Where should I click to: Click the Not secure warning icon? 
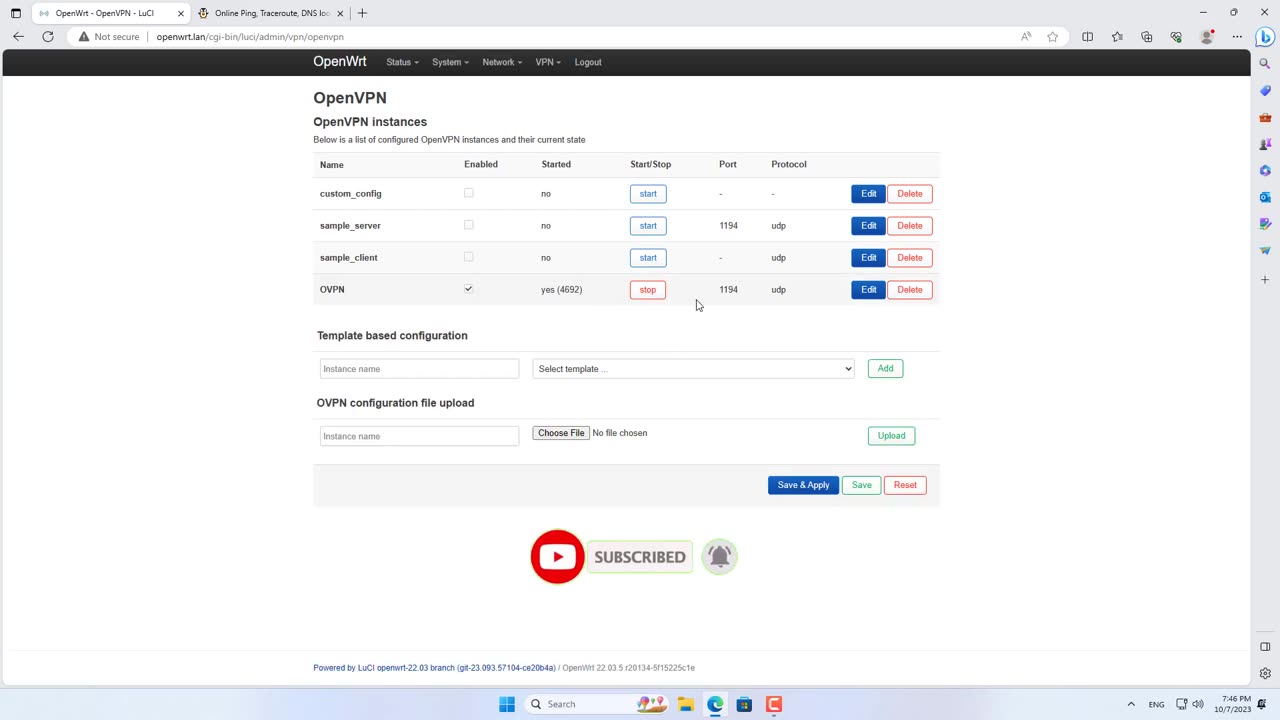coord(84,37)
